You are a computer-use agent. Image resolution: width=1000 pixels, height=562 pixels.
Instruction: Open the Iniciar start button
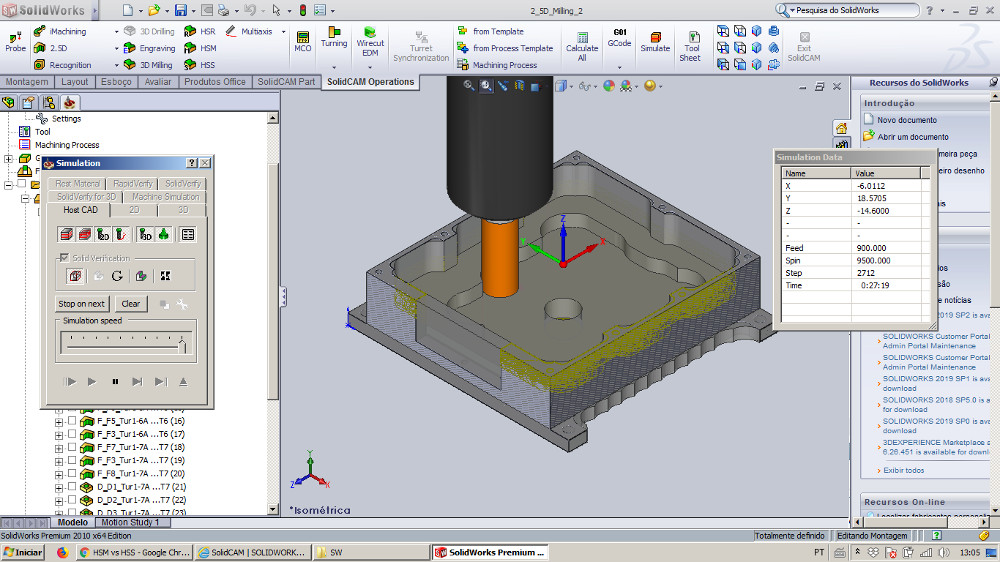(x=23, y=552)
